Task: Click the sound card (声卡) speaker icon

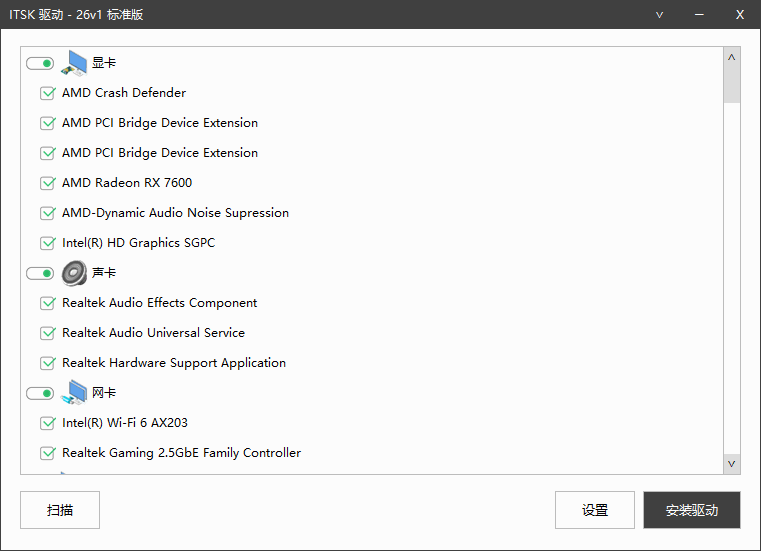Action: (75, 273)
